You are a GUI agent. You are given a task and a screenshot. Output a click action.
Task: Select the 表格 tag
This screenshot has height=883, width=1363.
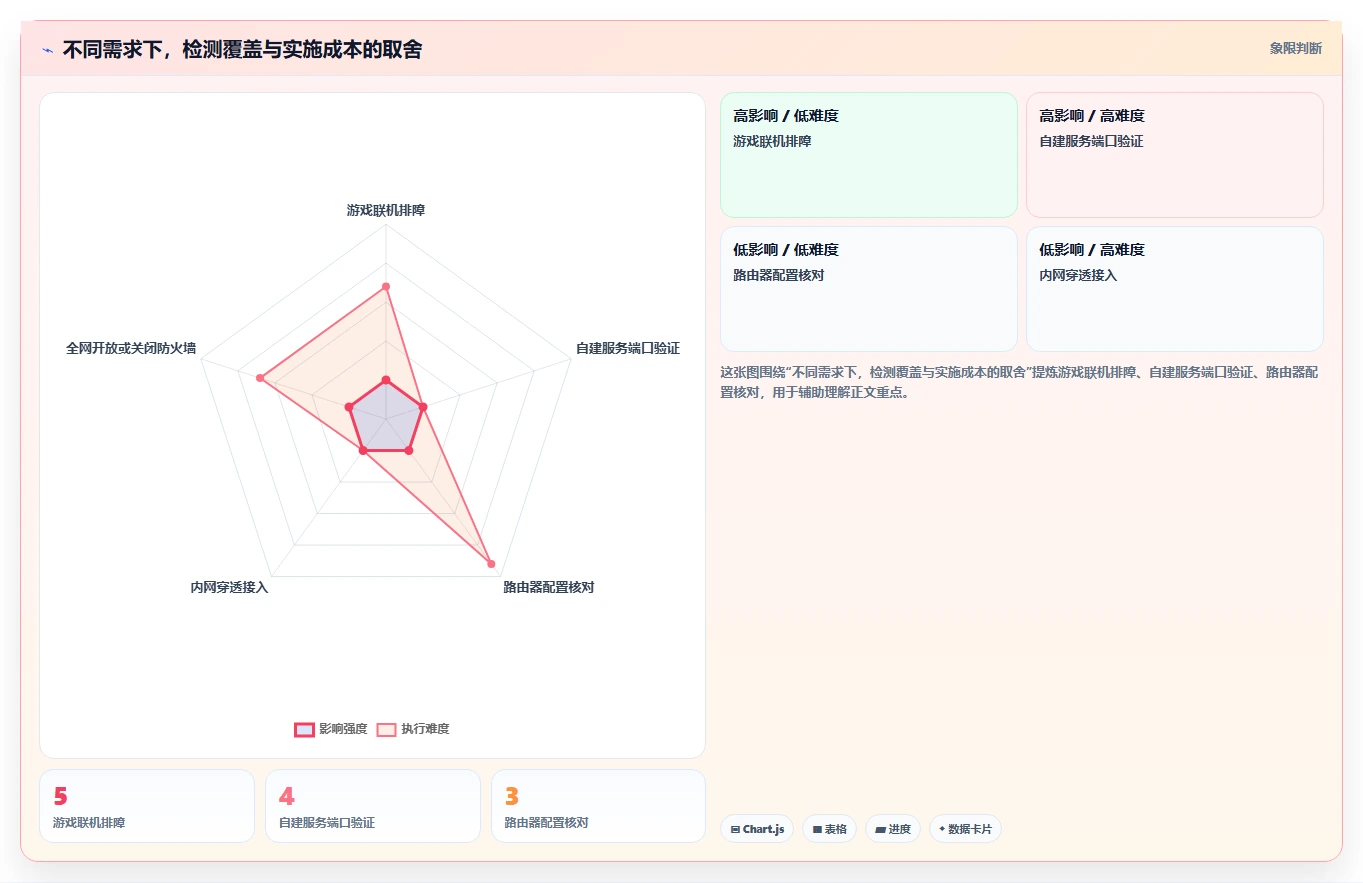[x=829, y=829]
